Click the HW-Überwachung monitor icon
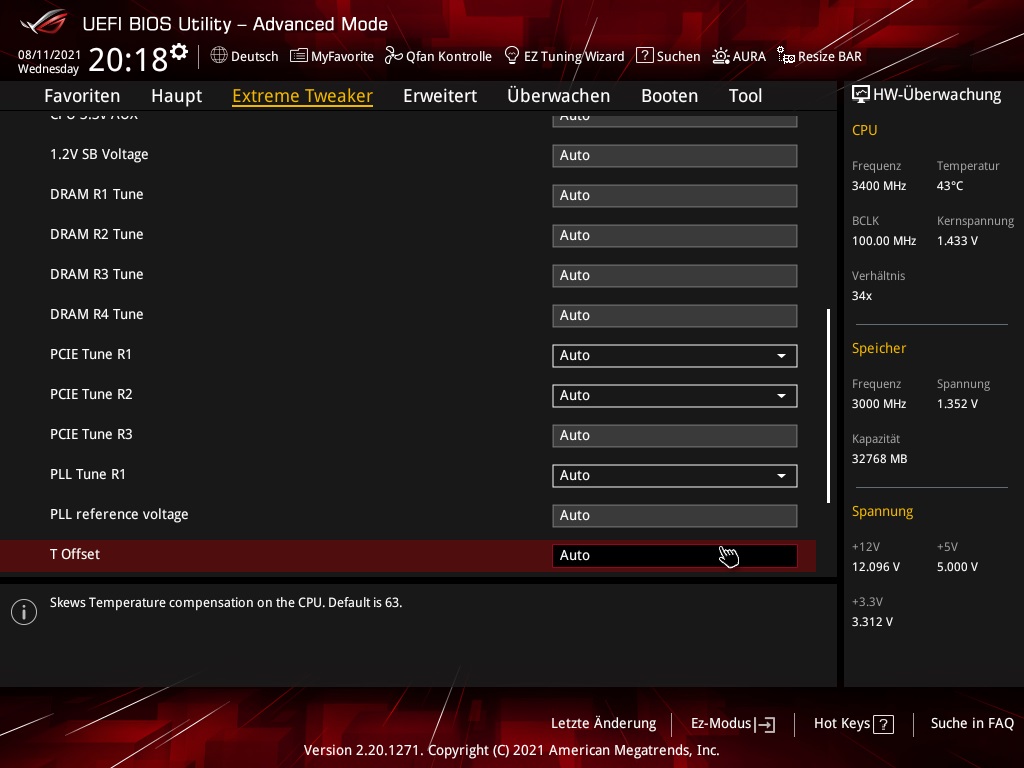The width and height of the screenshot is (1024, 768). click(x=861, y=95)
